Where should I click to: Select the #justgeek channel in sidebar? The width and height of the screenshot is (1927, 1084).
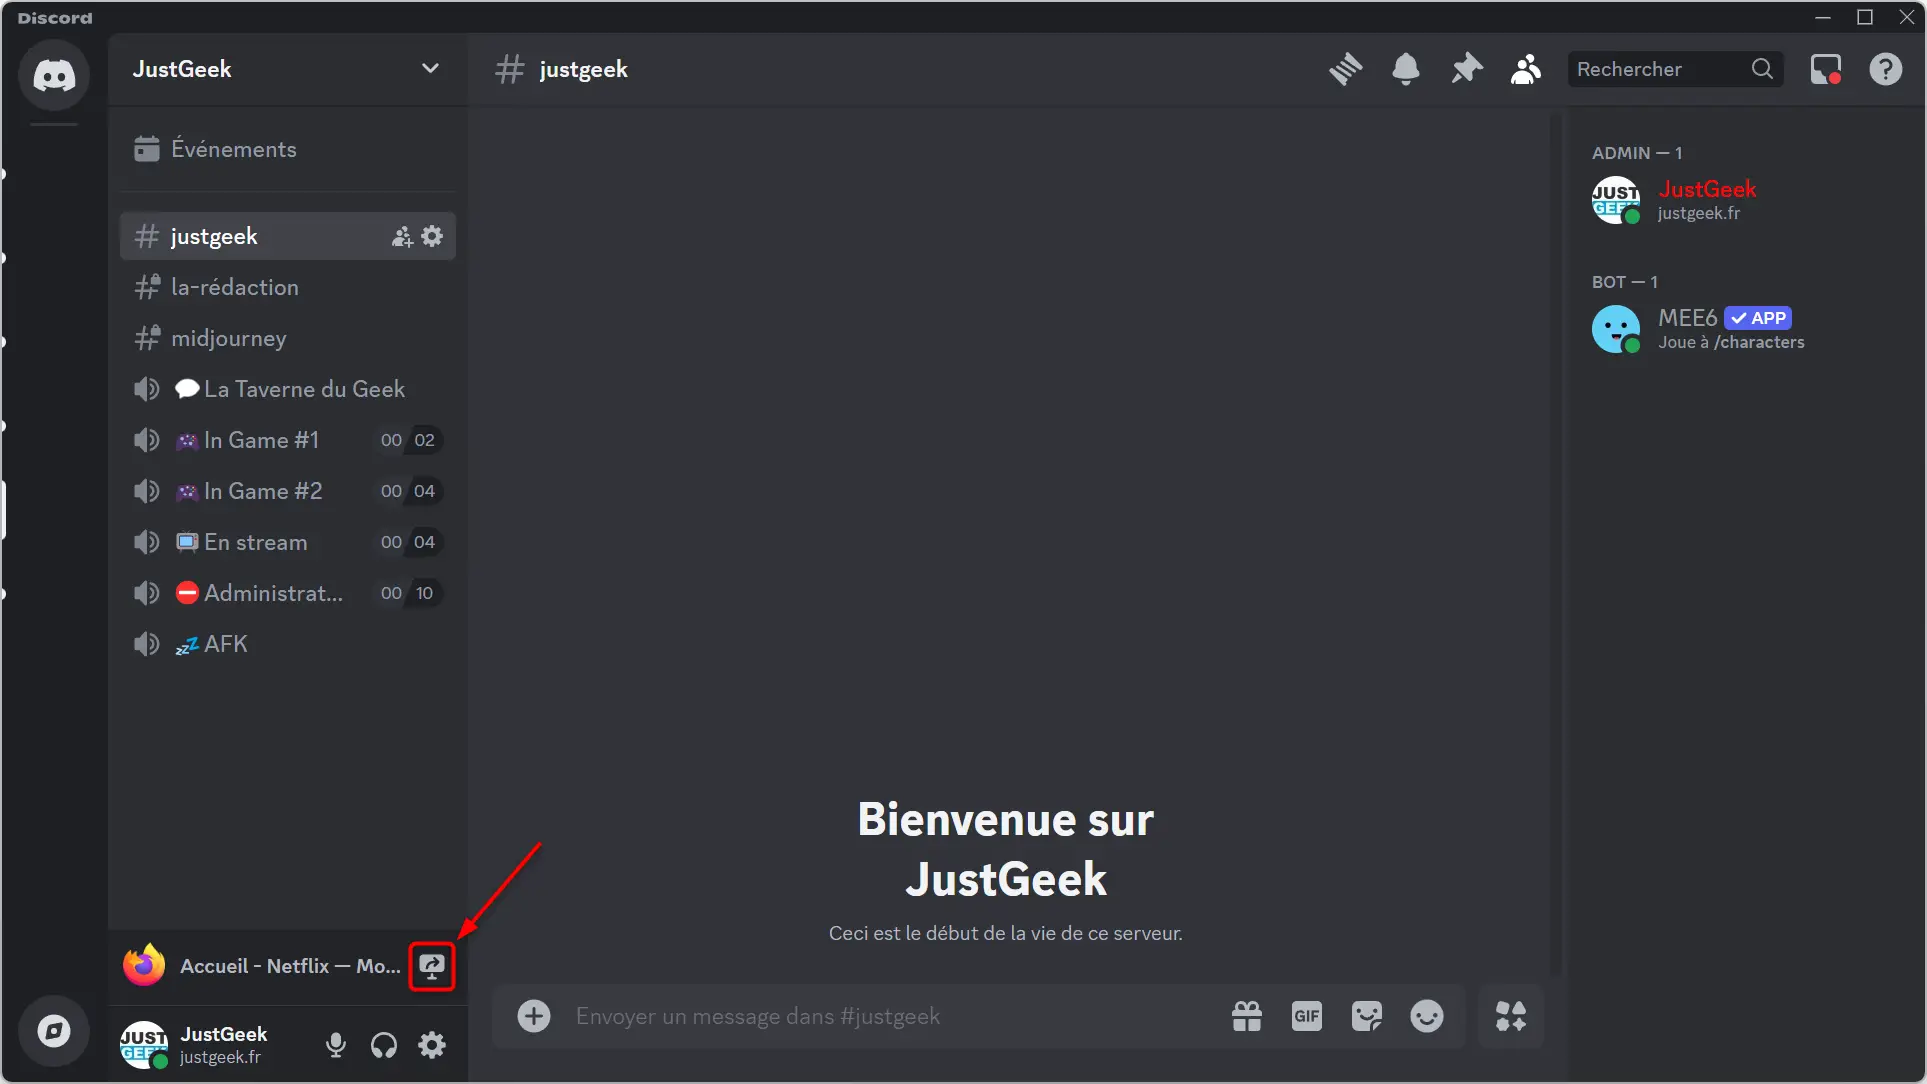[x=288, y=236]
